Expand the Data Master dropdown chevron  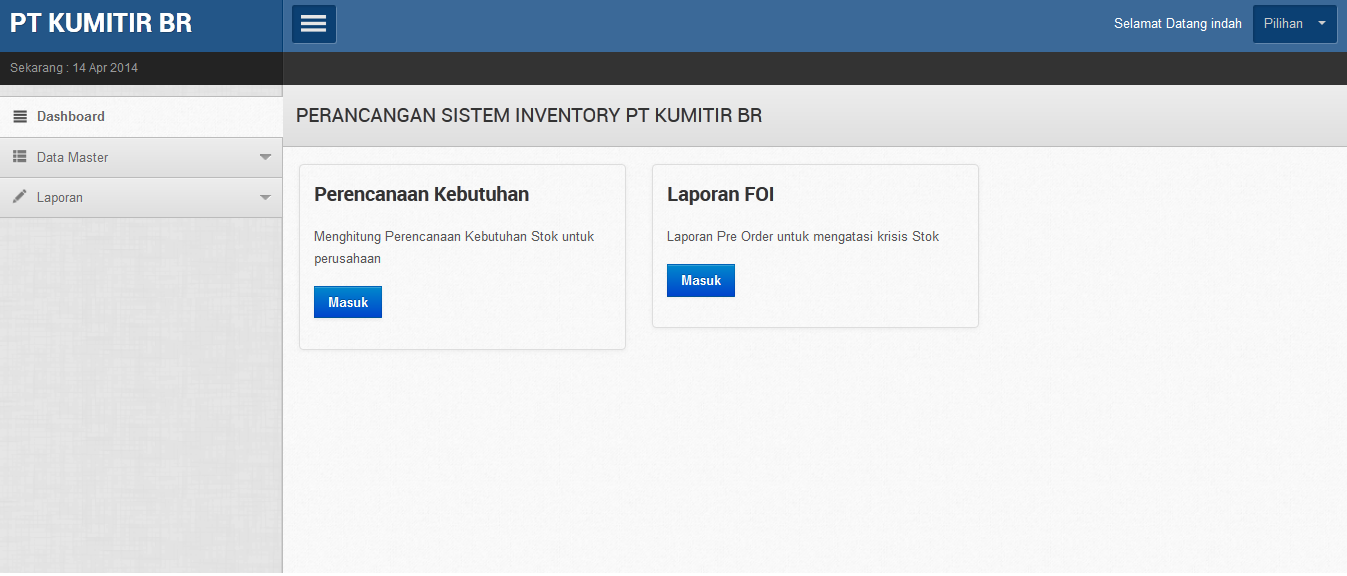pyautogui.click(x=265, y=157)
